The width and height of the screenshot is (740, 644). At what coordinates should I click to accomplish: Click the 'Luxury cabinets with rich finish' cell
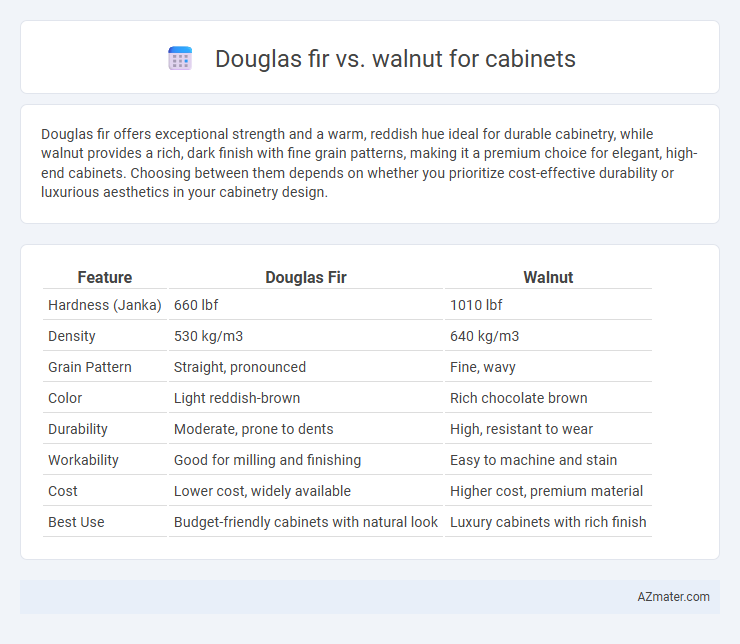pos(548,522)
